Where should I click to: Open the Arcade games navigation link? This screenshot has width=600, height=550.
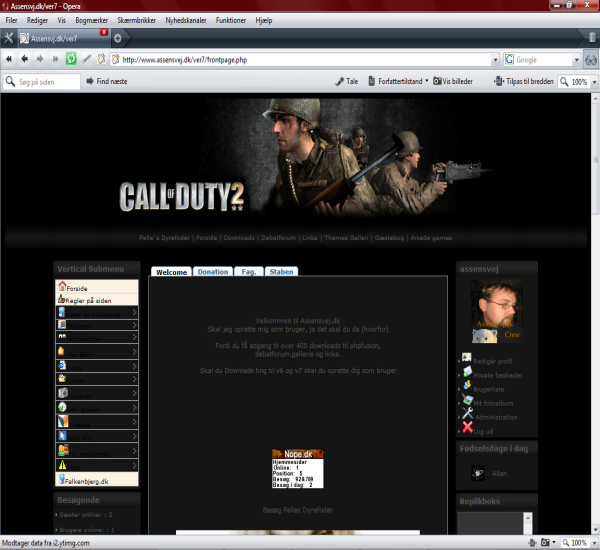click(x=431, y=238)
